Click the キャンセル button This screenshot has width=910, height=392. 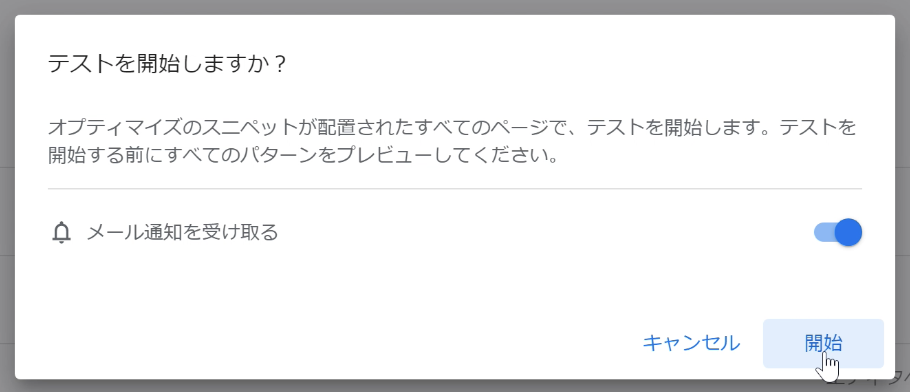[691, 343]
